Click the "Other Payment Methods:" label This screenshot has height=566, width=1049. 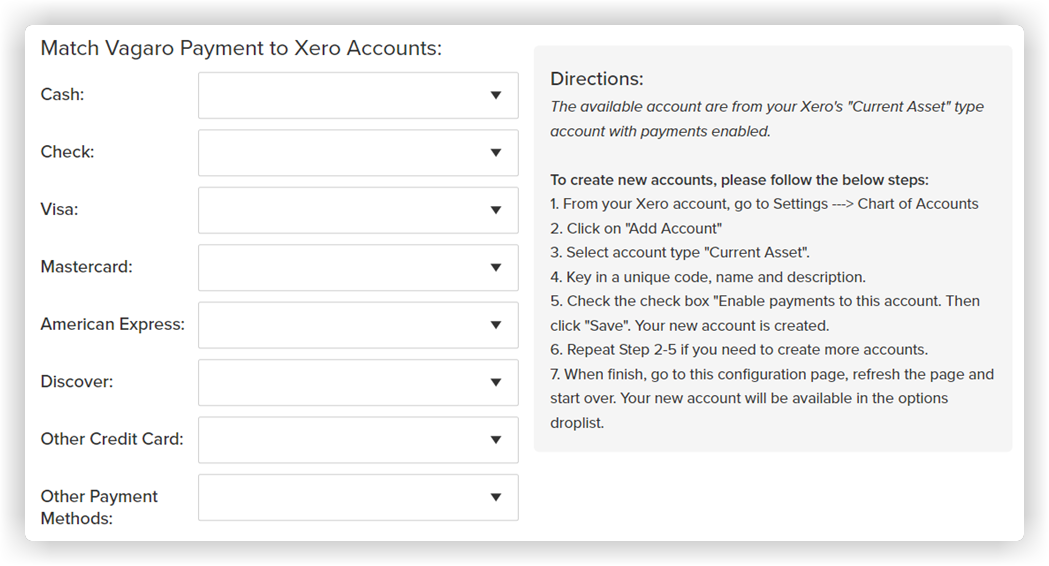click(99, 507)
